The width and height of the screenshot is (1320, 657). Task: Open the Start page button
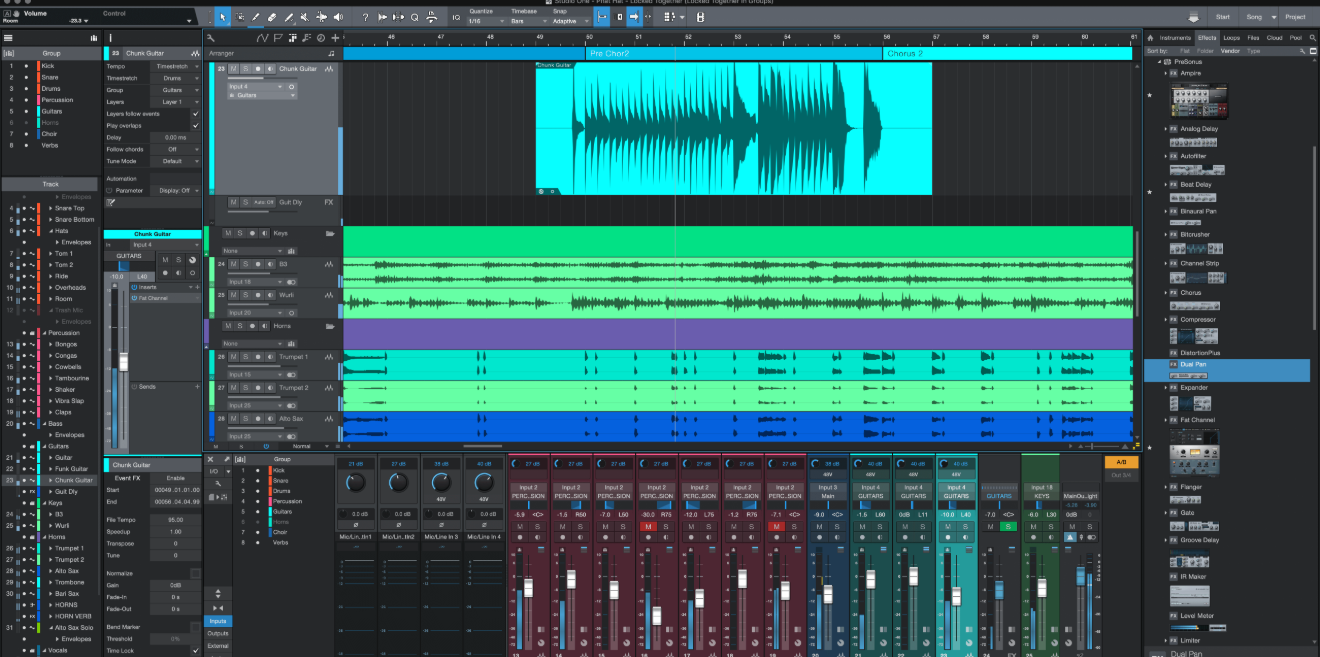(1223, 17)
